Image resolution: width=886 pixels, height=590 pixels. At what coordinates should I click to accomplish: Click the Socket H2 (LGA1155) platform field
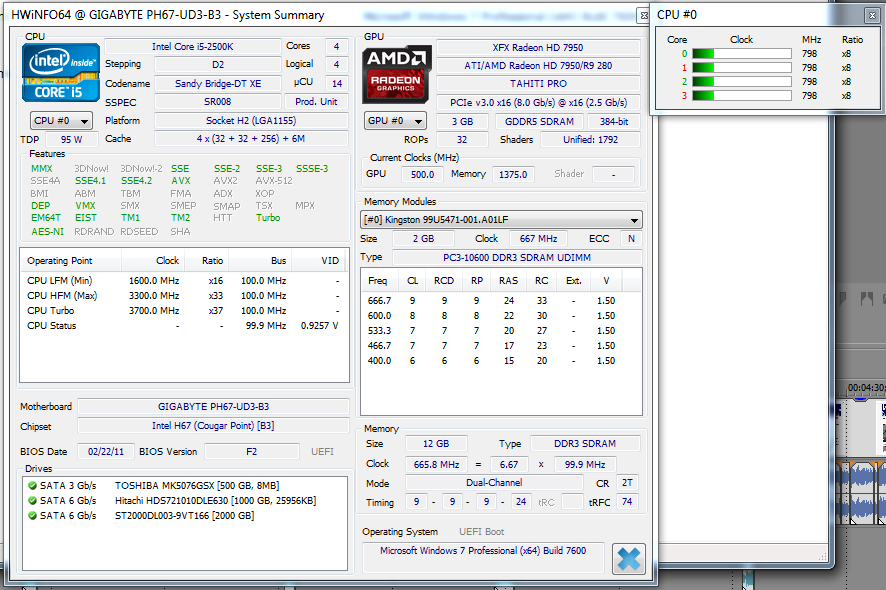coord(251,120)
